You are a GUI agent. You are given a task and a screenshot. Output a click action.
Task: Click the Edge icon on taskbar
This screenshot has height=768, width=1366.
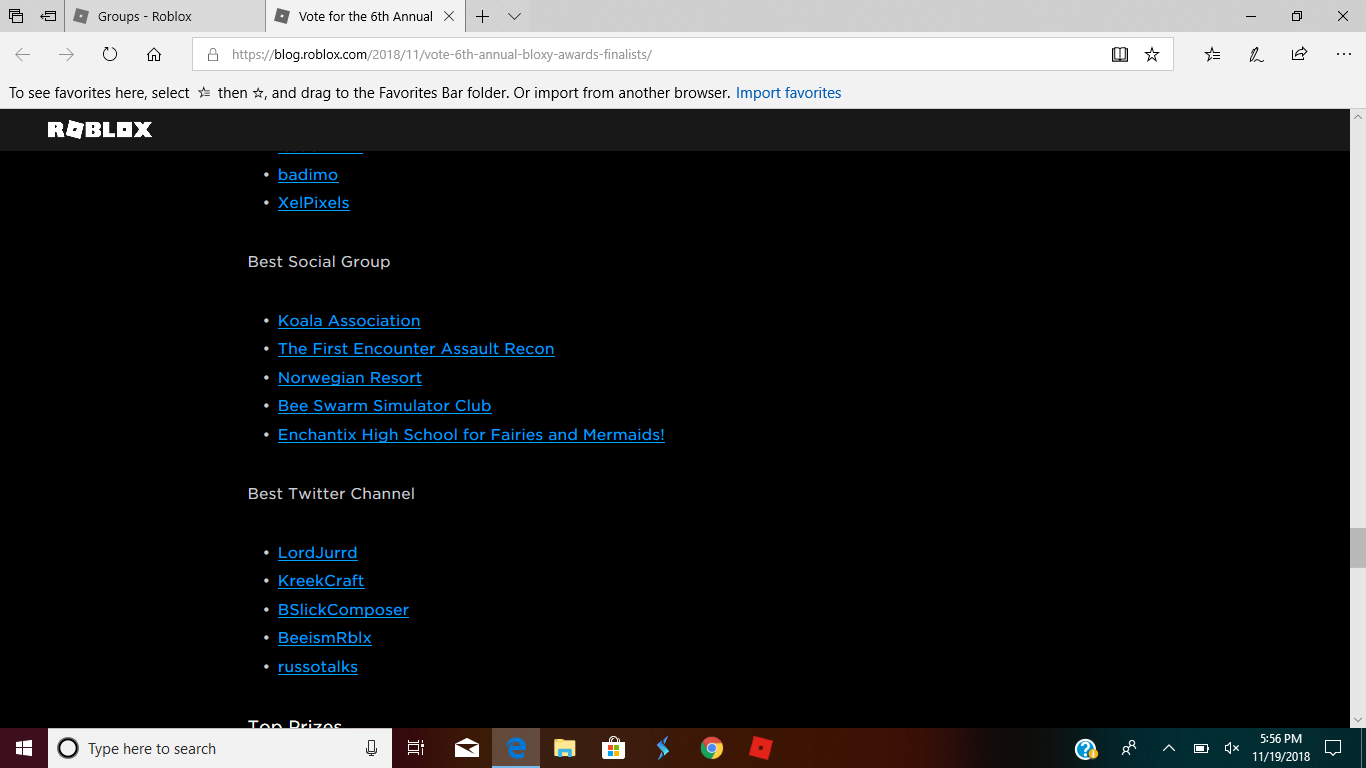(x=516, y=748)
